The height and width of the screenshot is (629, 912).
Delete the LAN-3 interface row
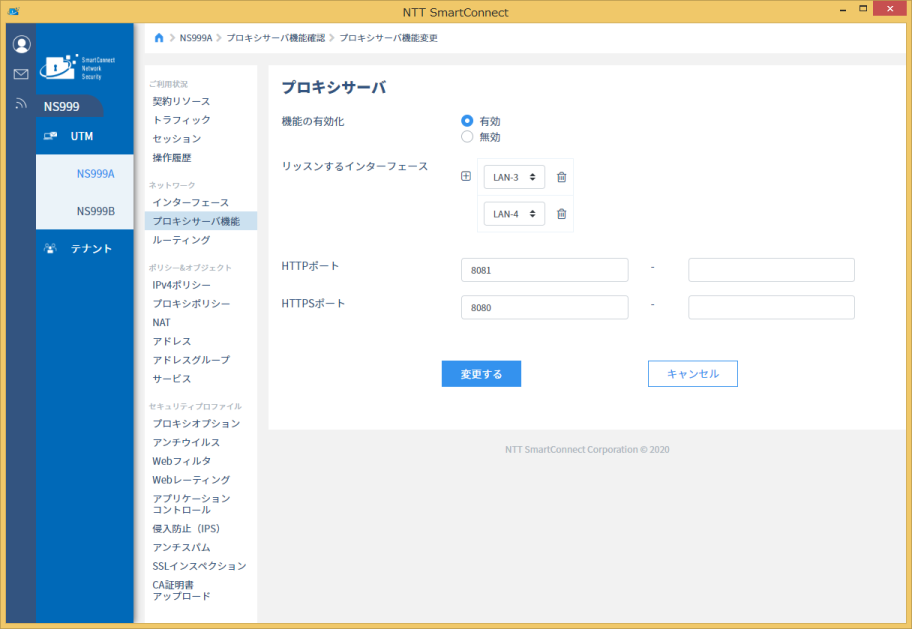tap(561, 177)
